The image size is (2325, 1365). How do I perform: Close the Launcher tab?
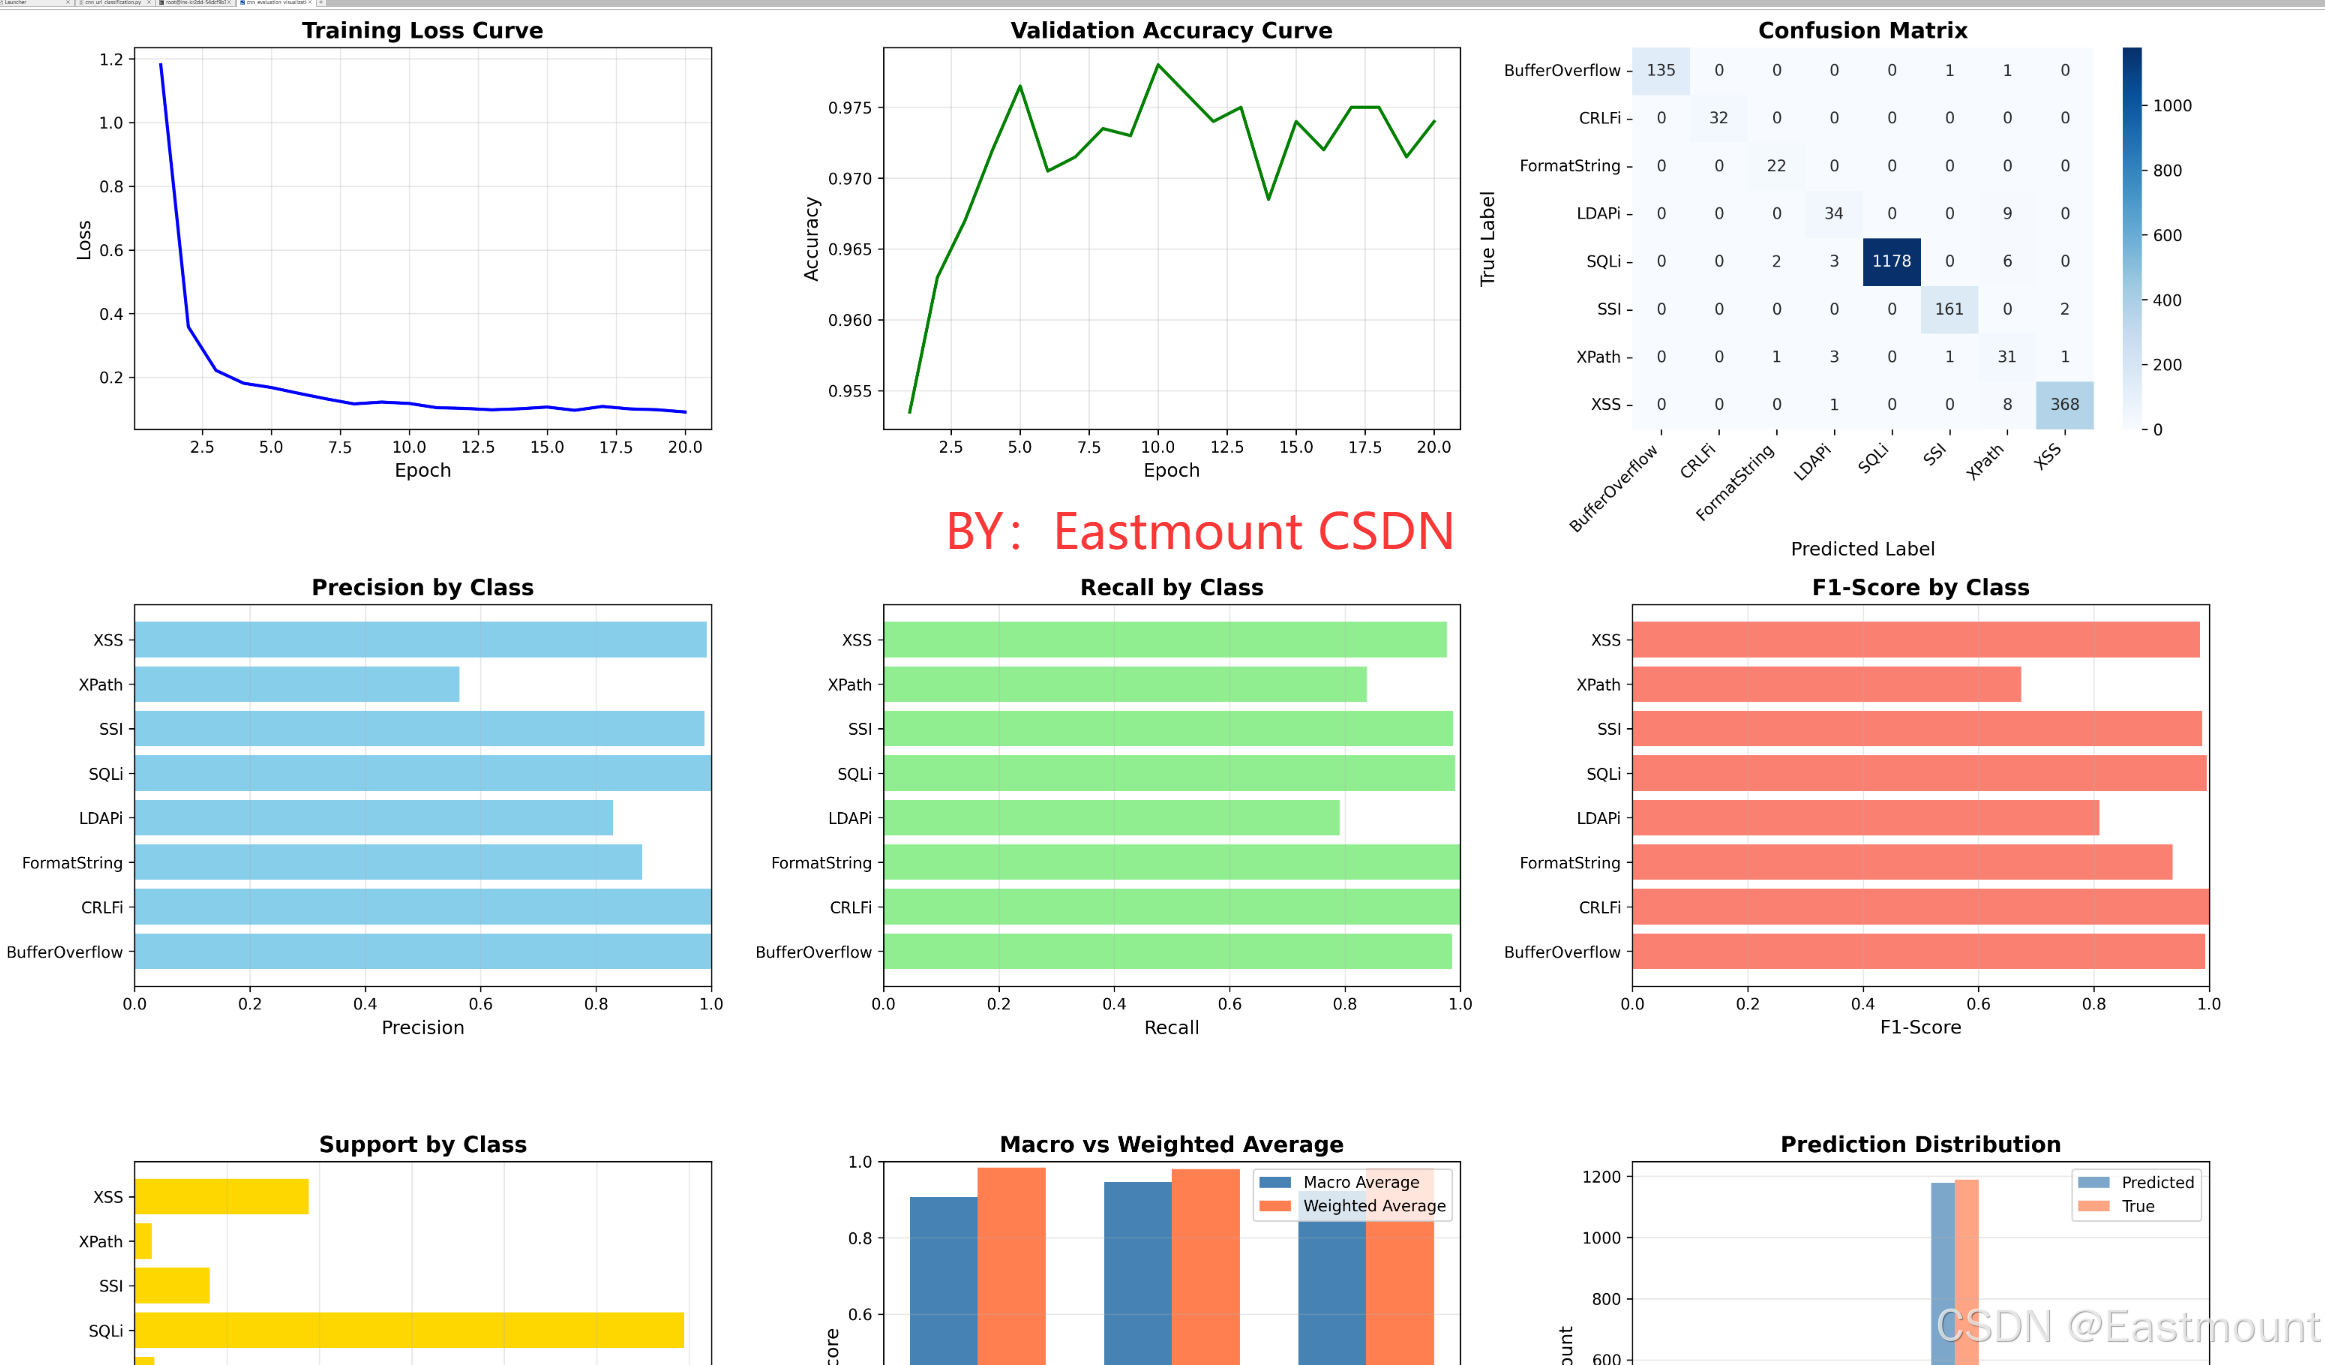click(x=68, y=3)
